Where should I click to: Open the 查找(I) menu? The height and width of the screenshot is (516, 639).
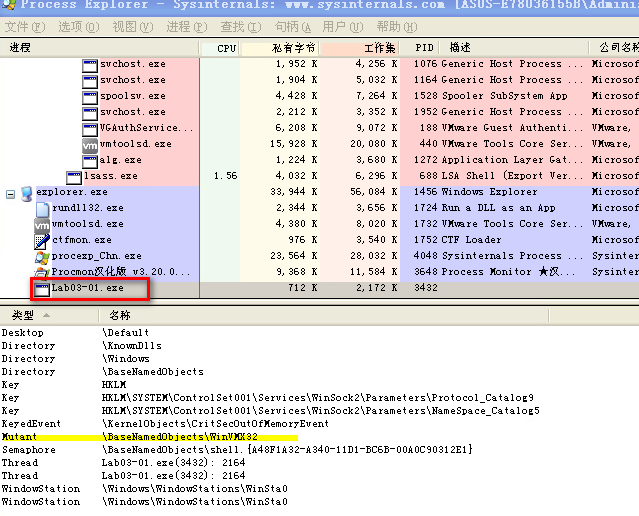240,27
